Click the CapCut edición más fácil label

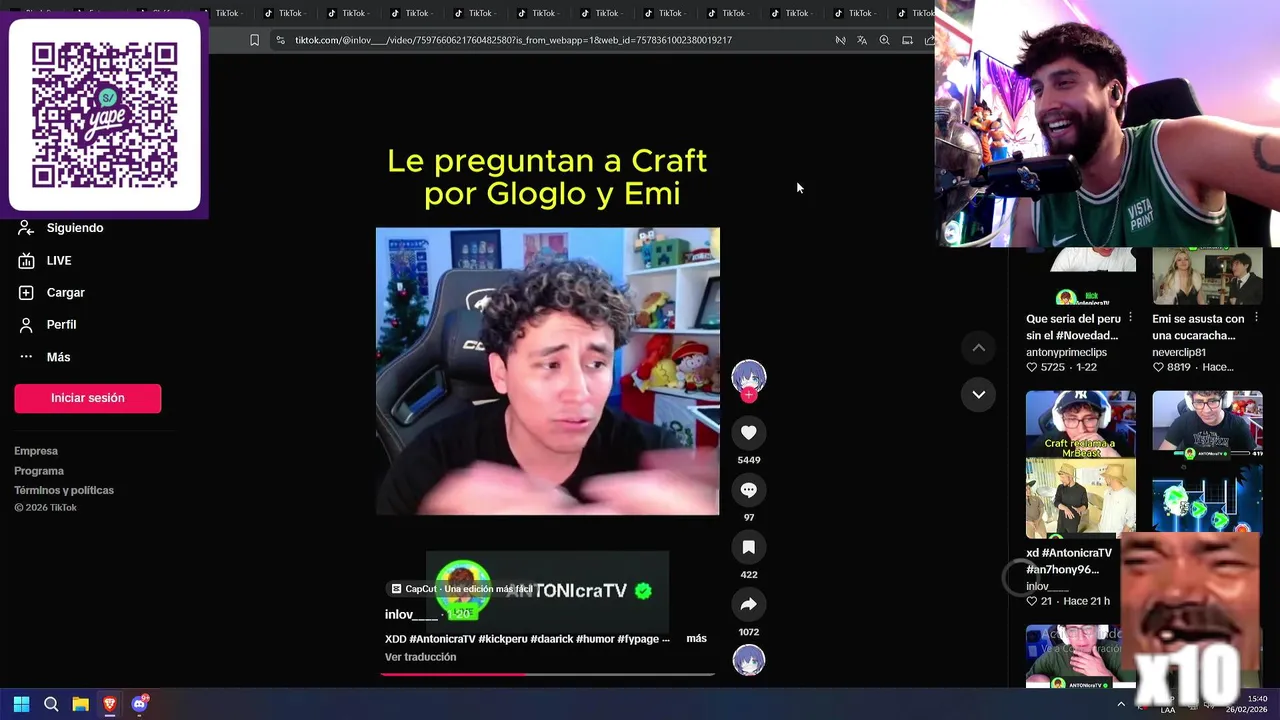click(x=462, y=589)
